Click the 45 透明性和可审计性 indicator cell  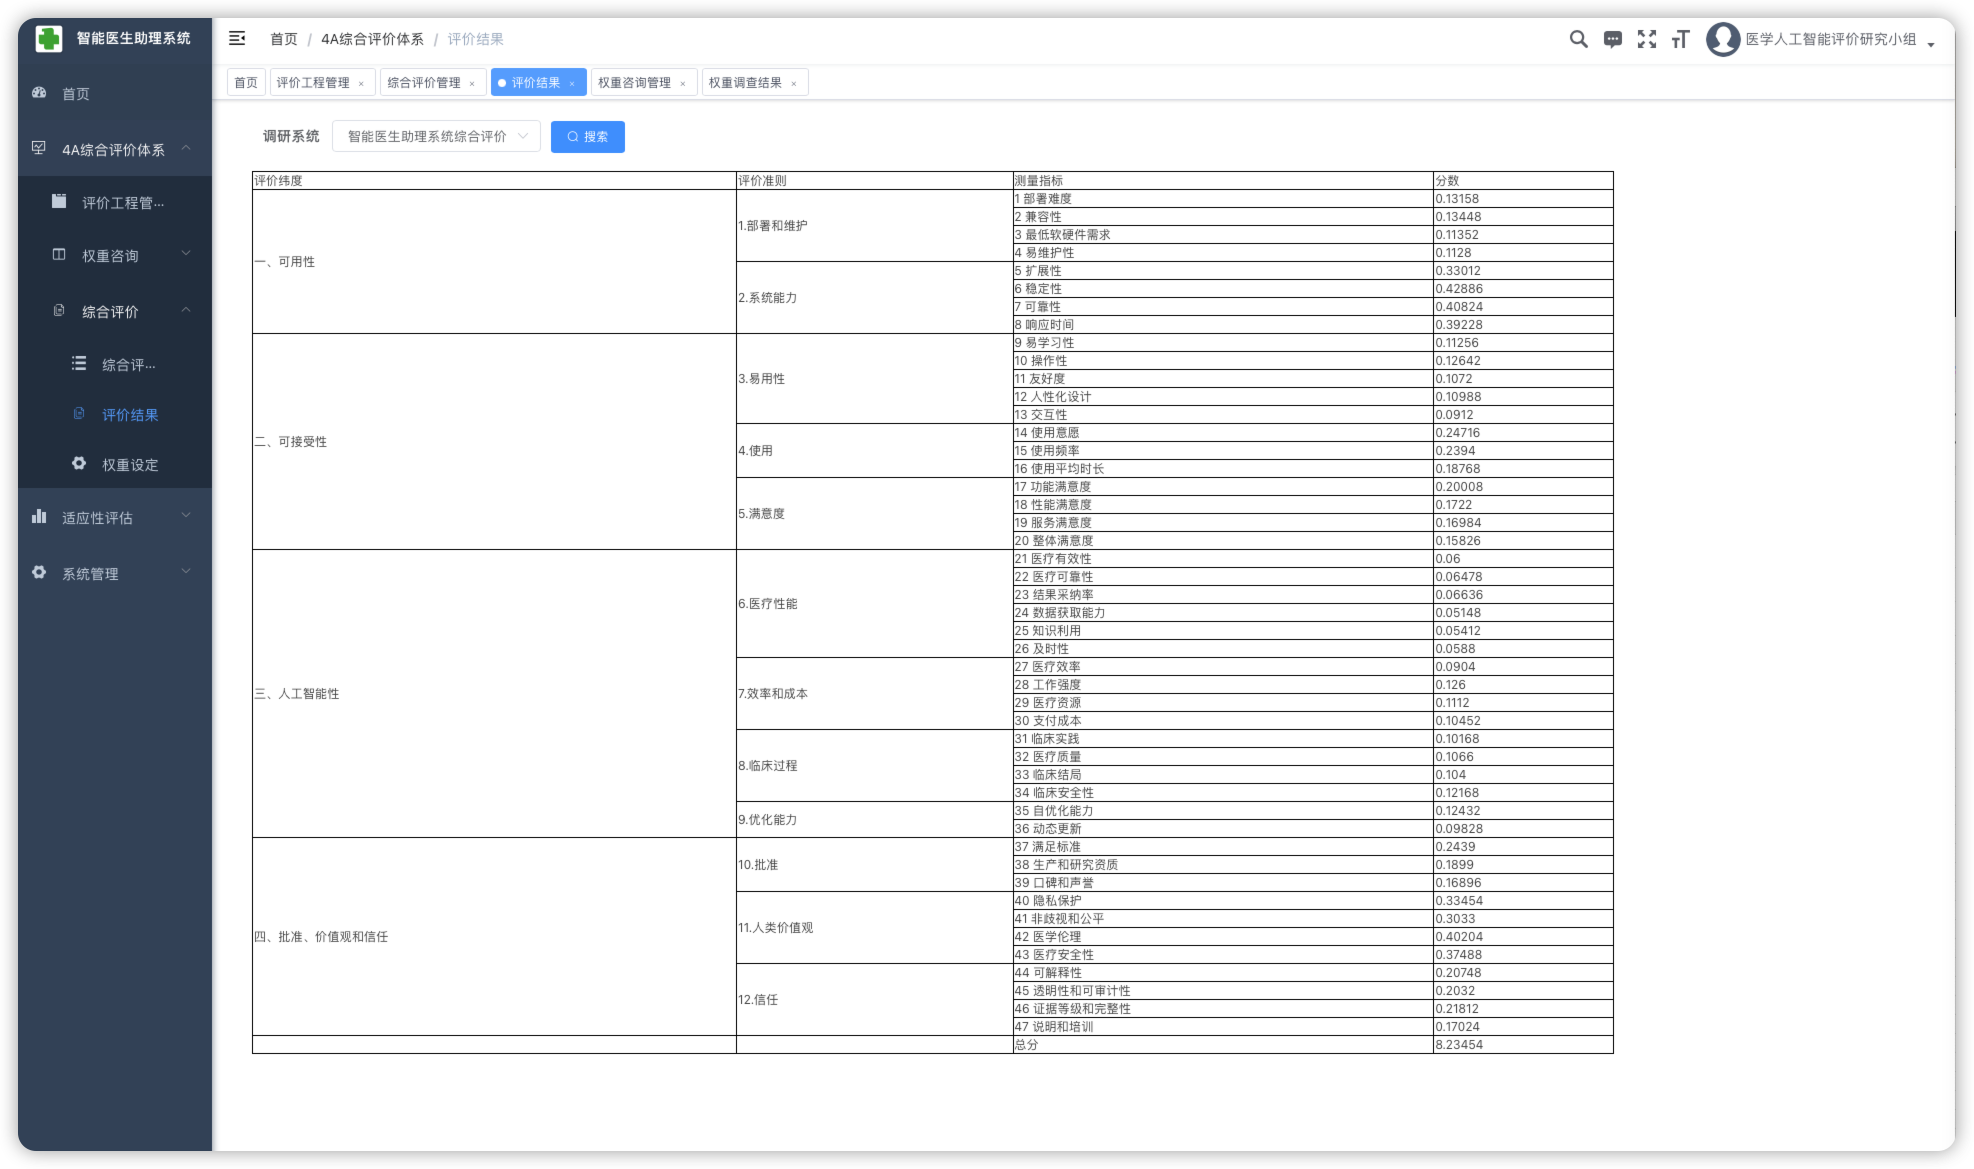[1223, 991]
